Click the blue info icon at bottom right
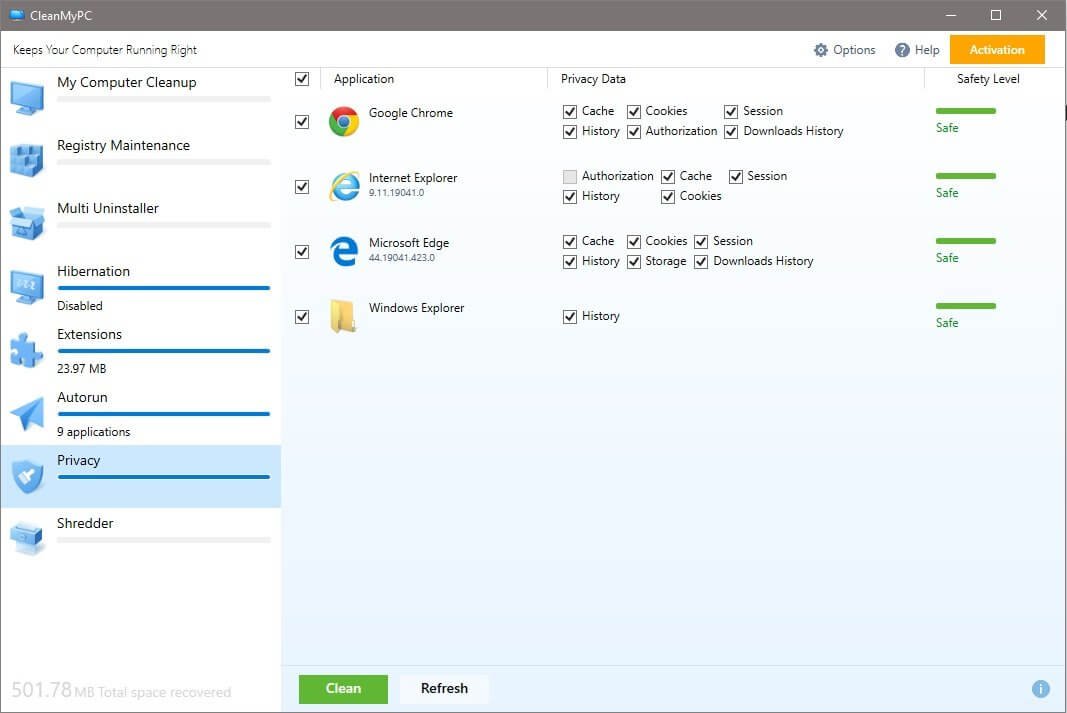This screenshot has height=713, width=1067. 1040,689
